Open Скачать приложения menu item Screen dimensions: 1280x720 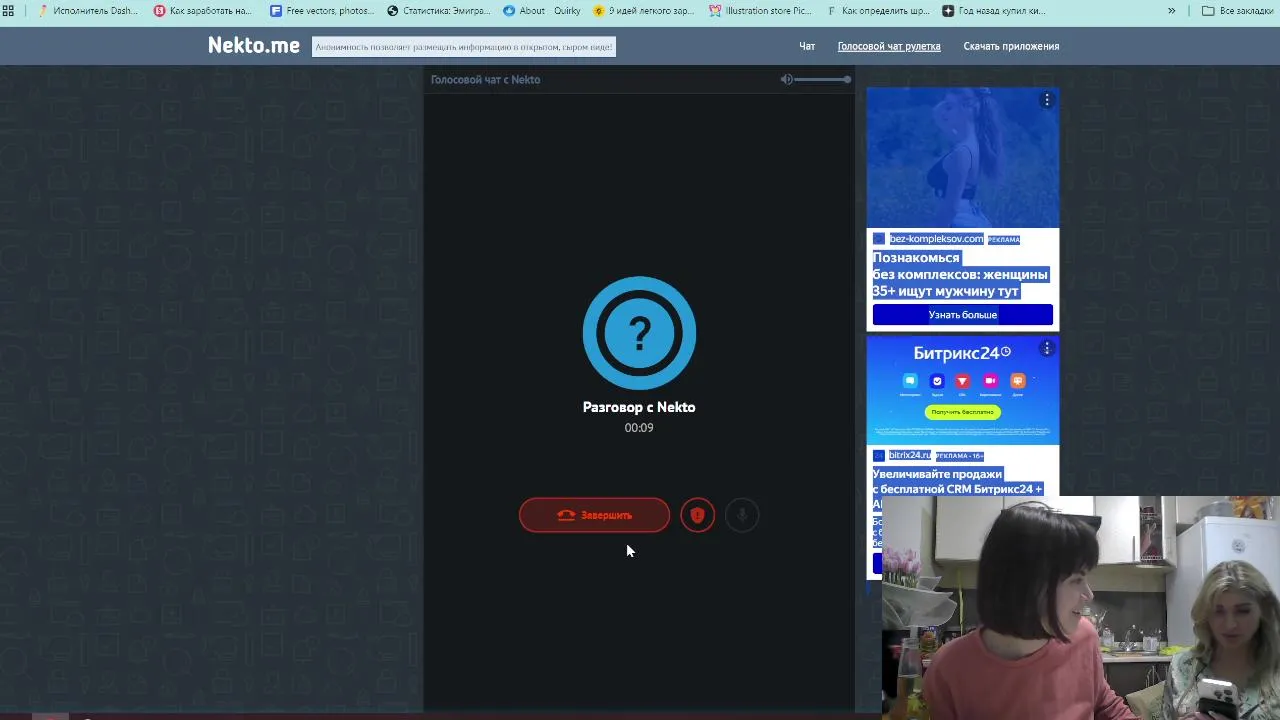(x=1011, y=46)
